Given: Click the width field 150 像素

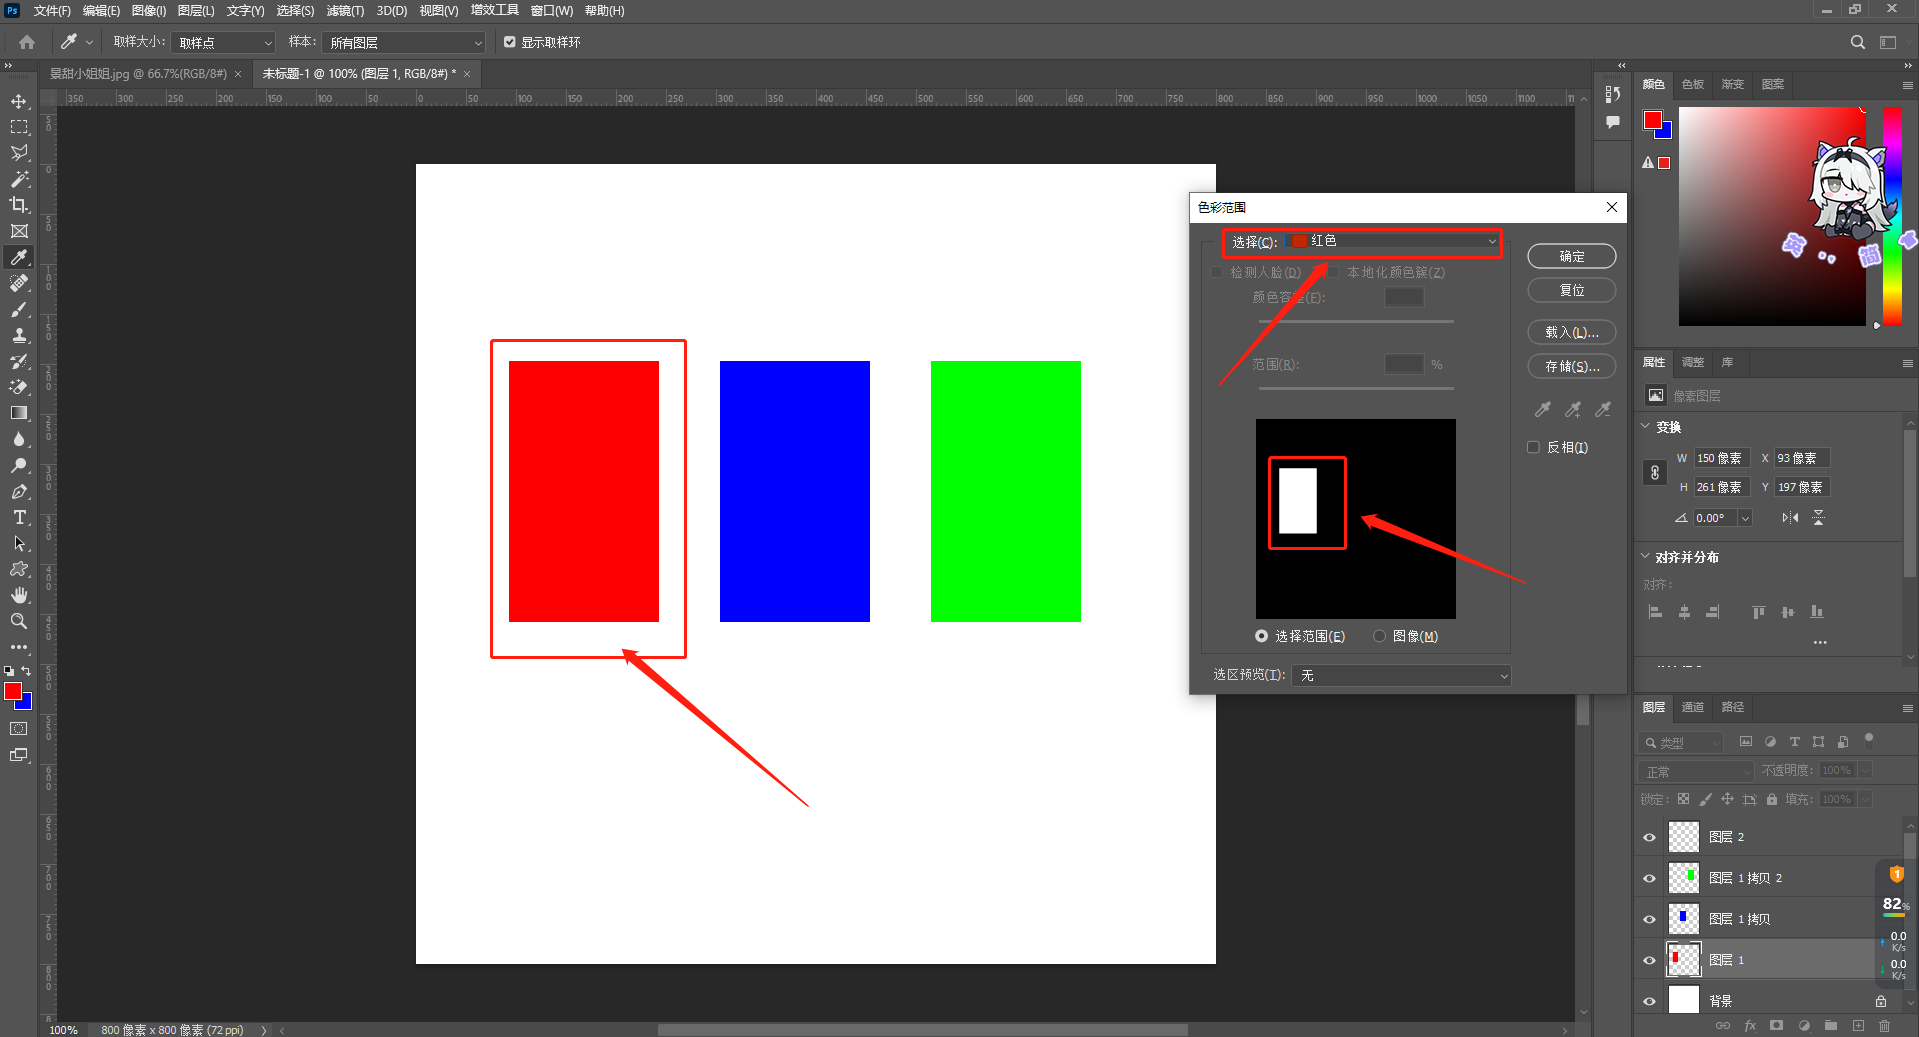Looking at the screenshot, I should (x=1722, y=458).
